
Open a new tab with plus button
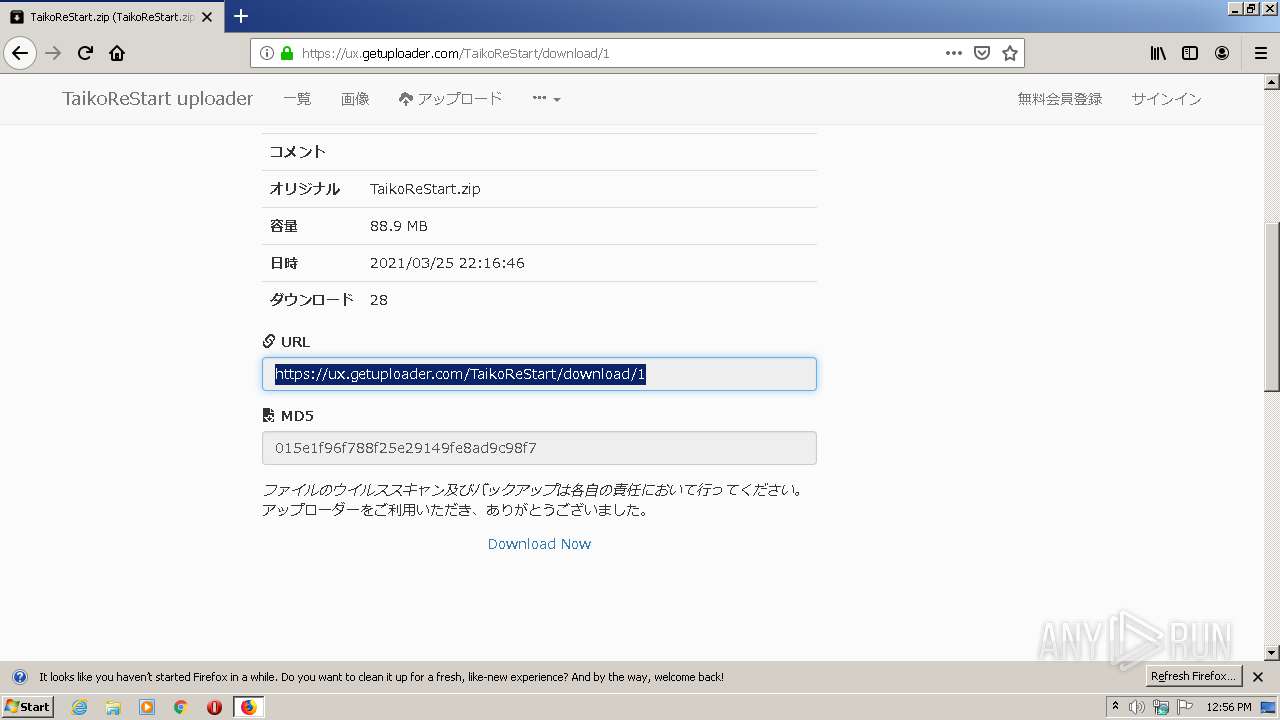click(x=240, y=16)
